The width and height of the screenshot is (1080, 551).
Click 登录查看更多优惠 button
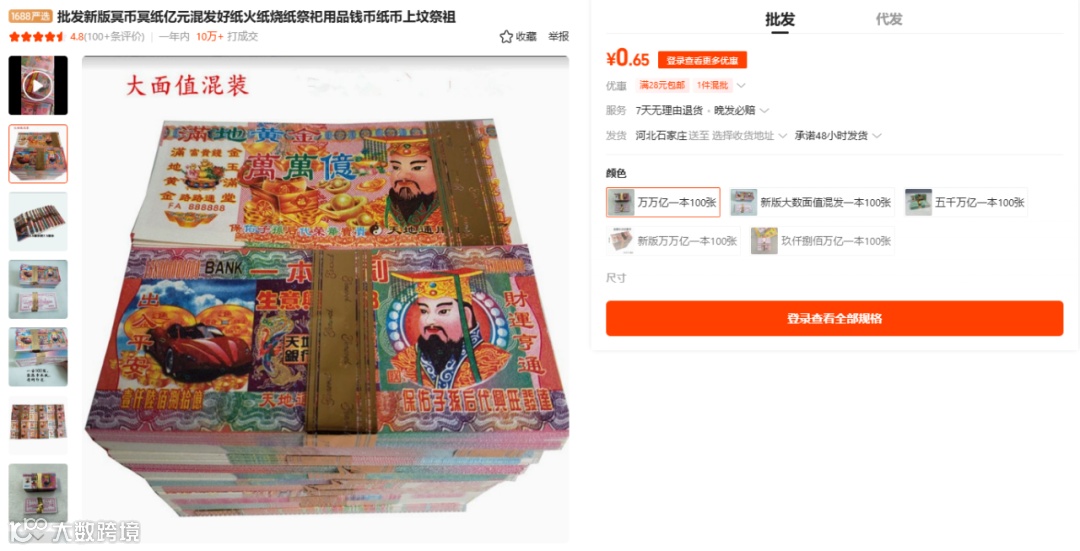[x=702, y=60]
